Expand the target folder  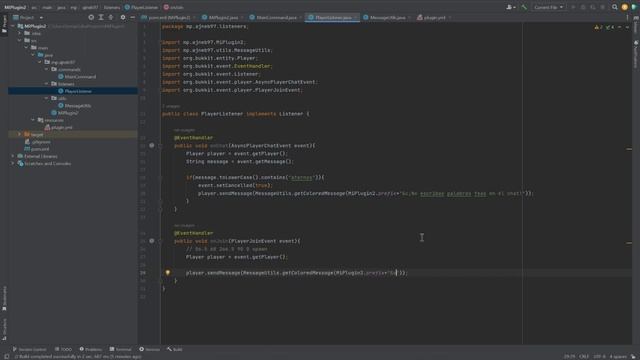point(20,134)
